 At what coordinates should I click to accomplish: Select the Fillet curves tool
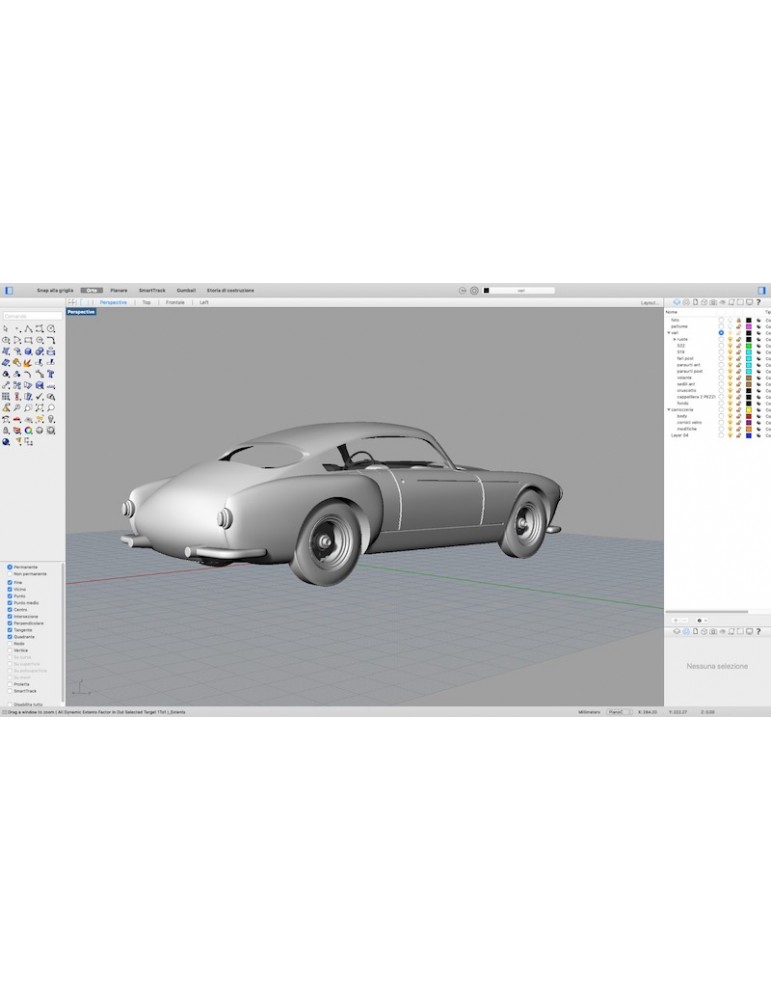point(51,340)
